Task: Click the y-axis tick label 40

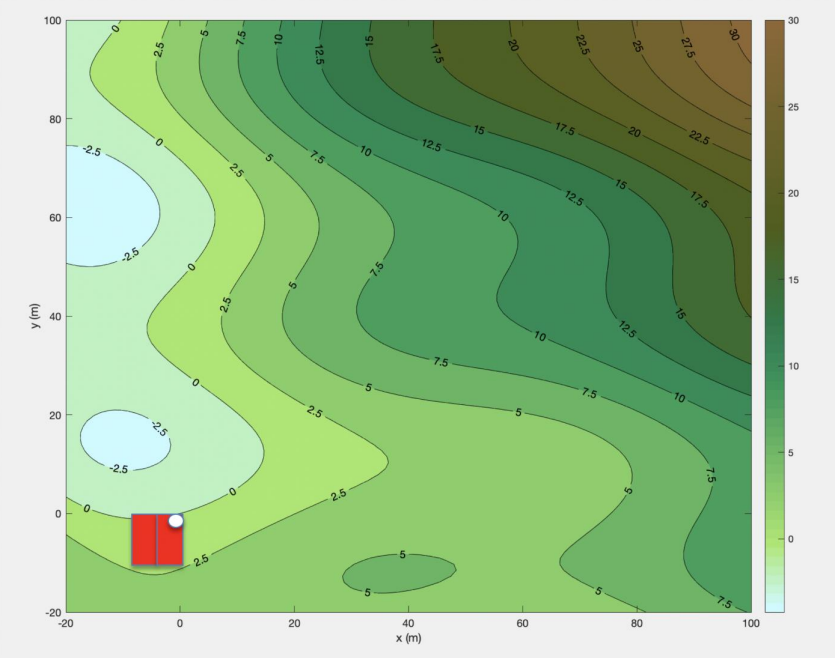Action: pos(55,316)
